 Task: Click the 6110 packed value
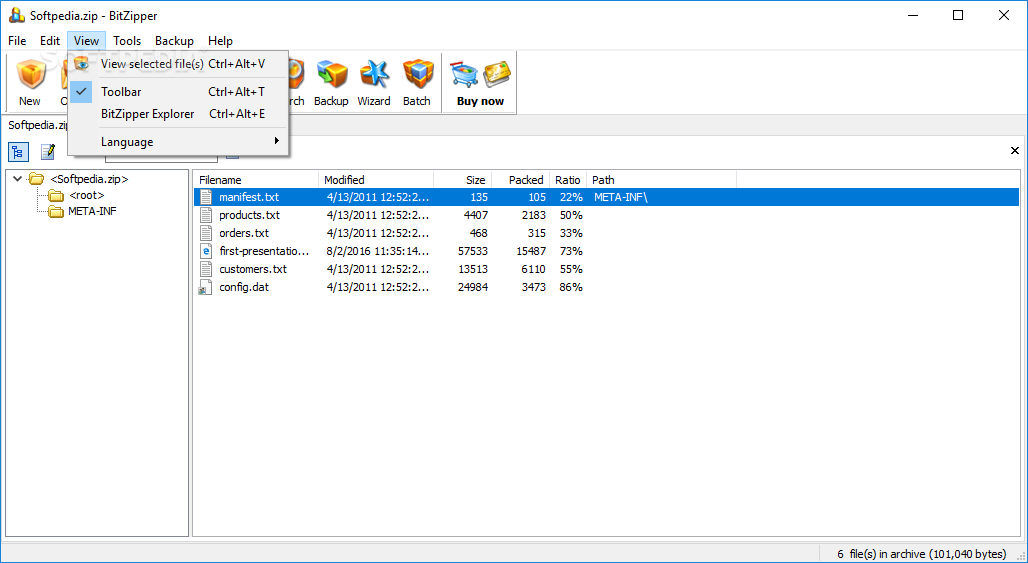click(x=534, y=269)
